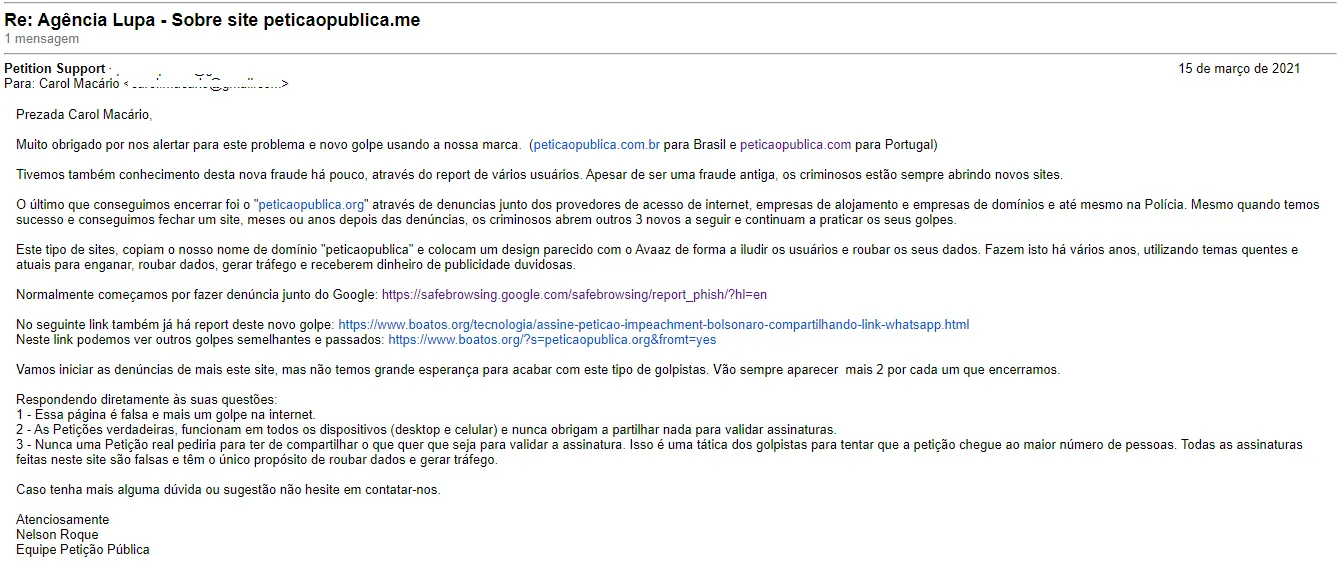The height and width of the screenshot is (578, 1338).
Task: Click the greeting 'Prezada Carol Macário,'
Action: [x=84, y=115]
